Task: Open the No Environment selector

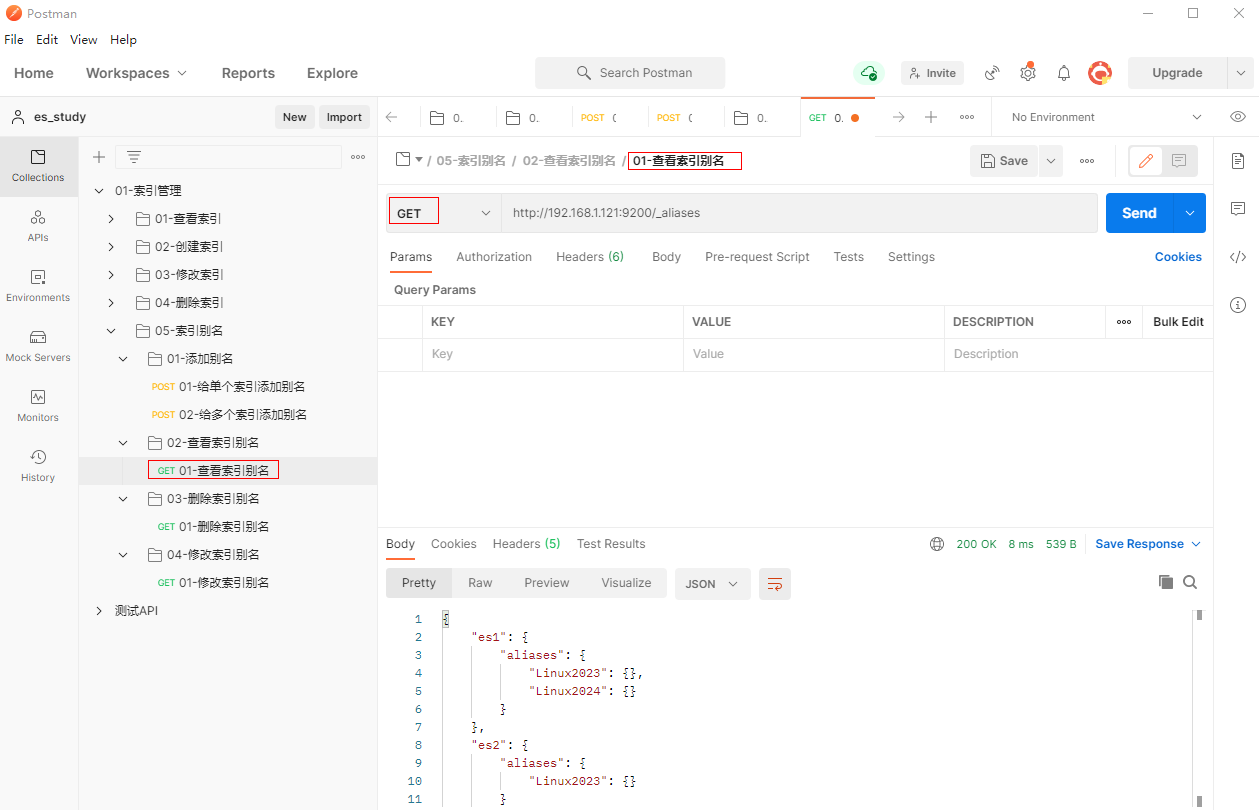Action: [1105, 117]
